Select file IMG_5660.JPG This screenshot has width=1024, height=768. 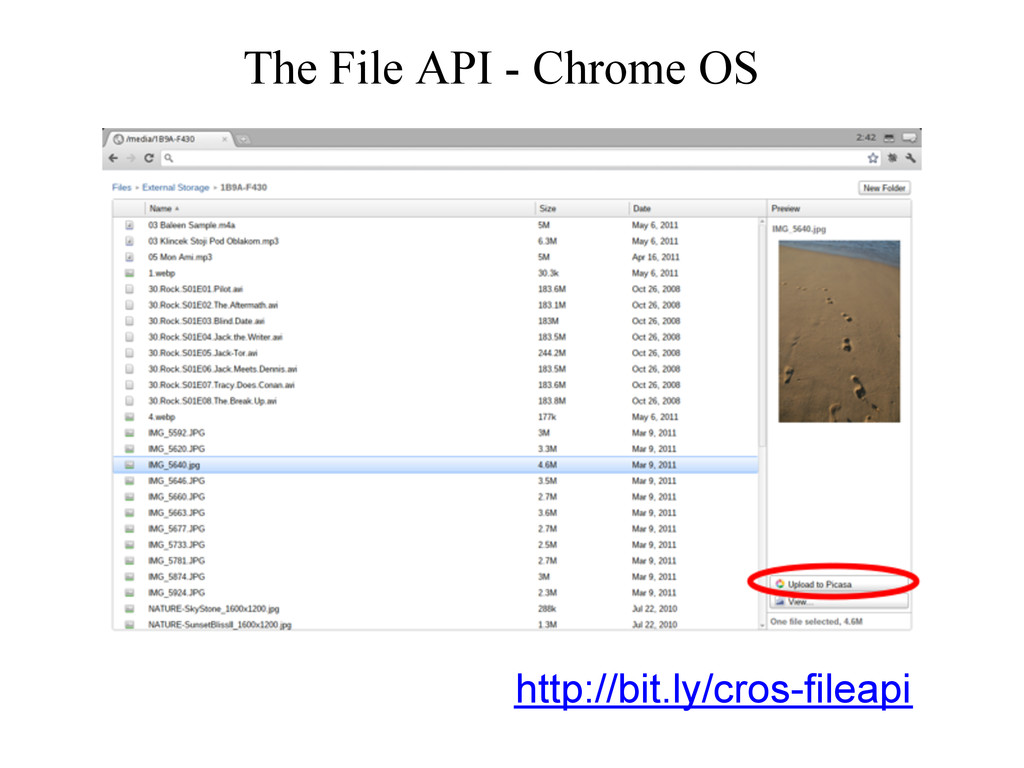[436, 497]
